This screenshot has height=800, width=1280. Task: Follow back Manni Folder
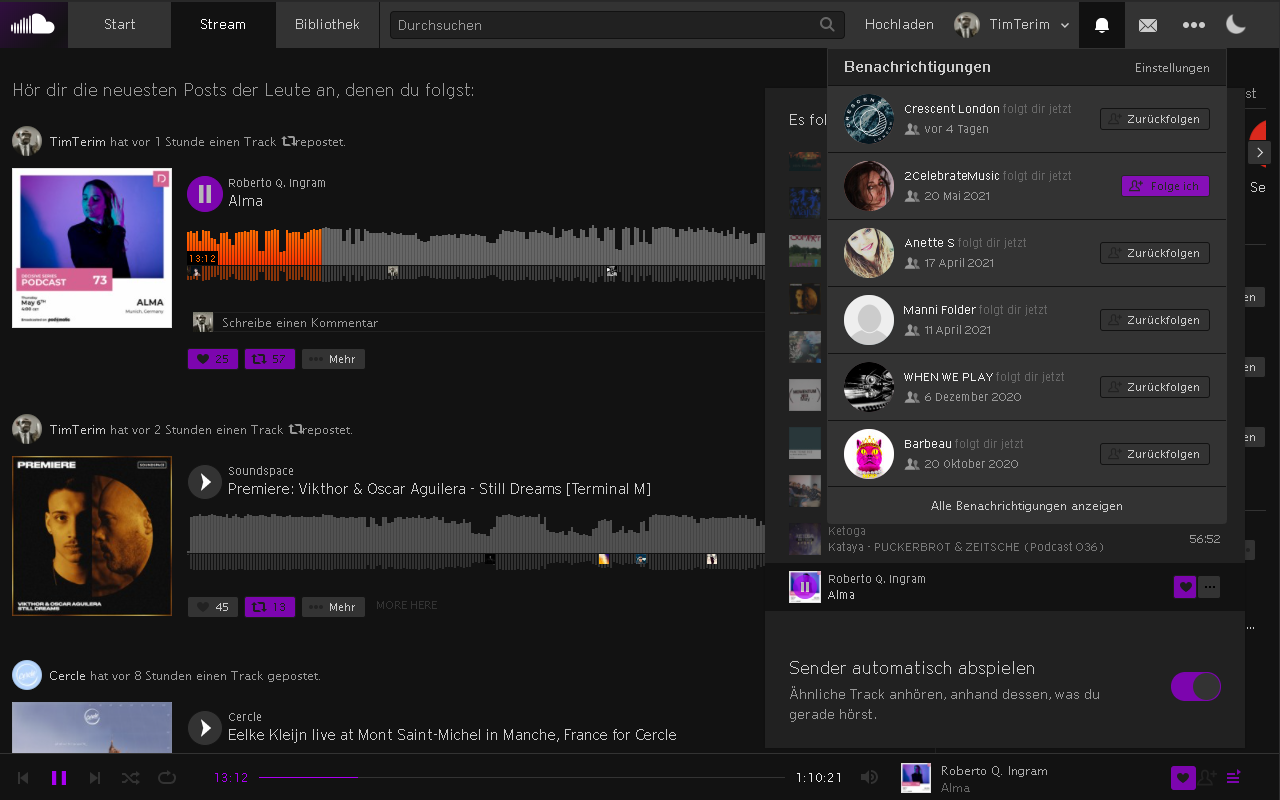point(1155,320)
